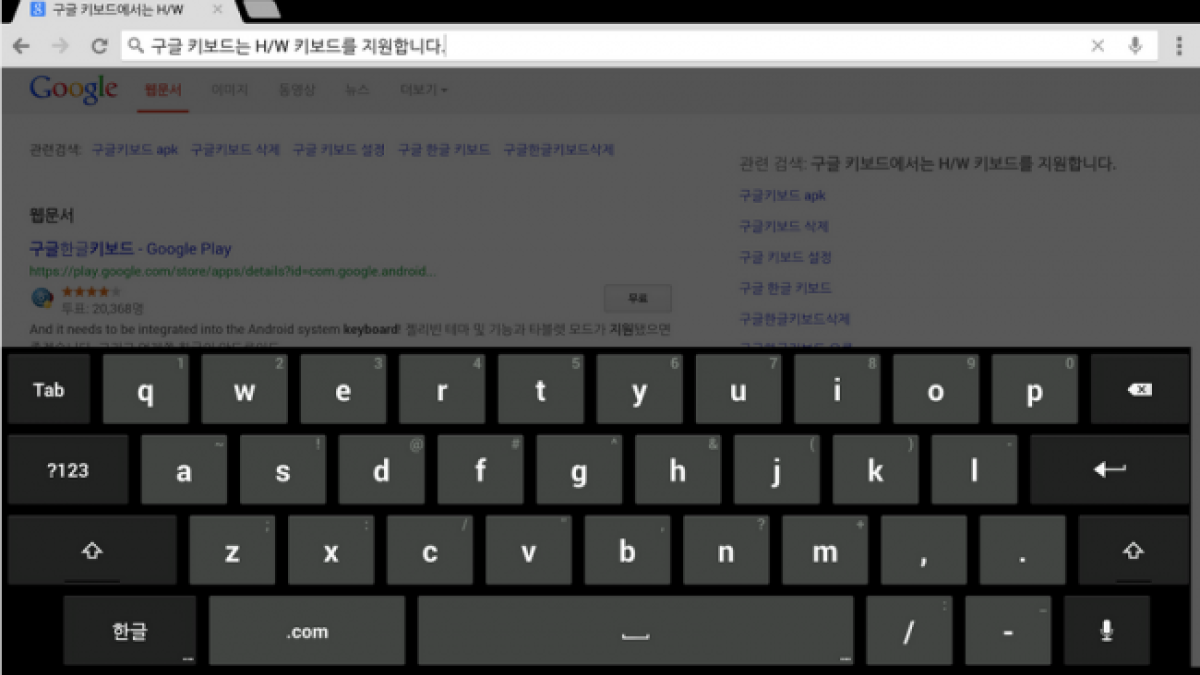
Task: Select the 동영상 search tab
Action: click(297, 90)
